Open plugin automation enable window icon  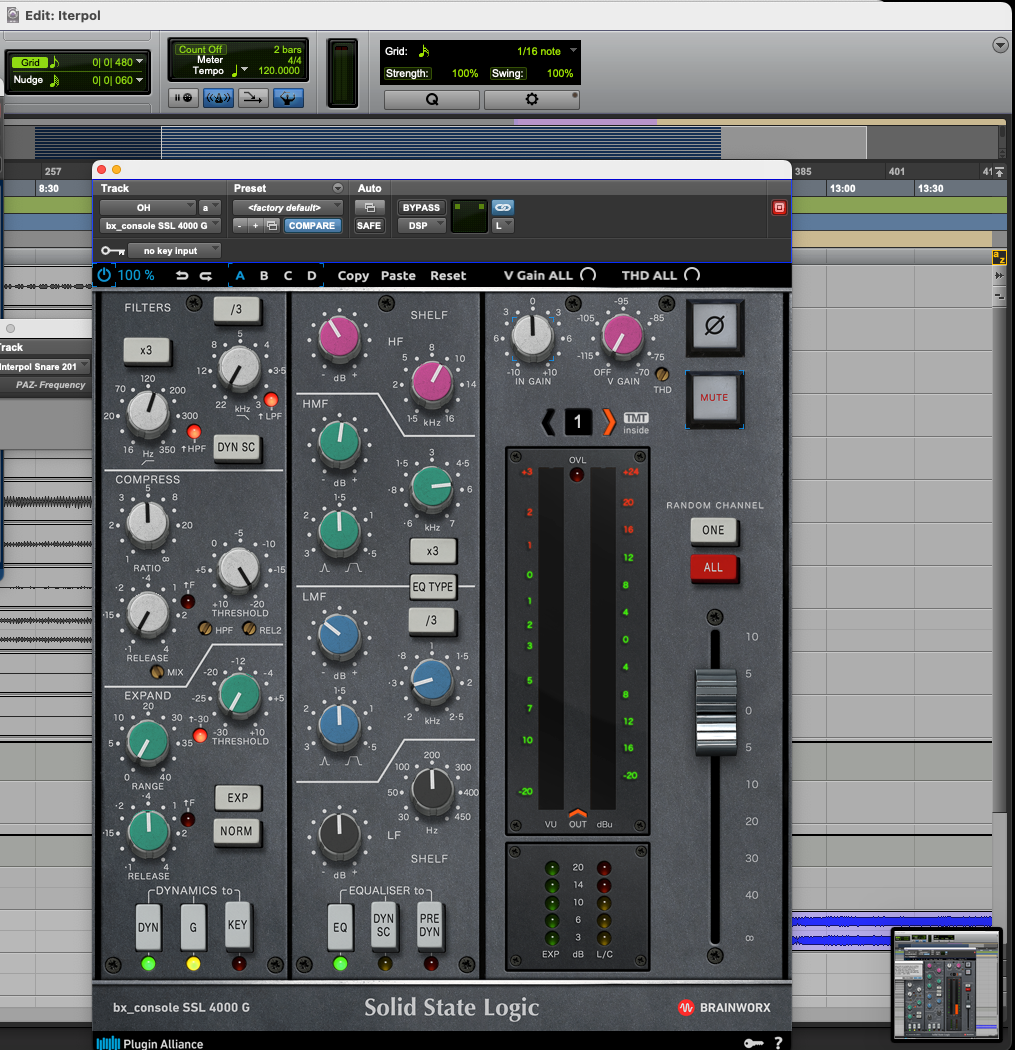[370, 207]
